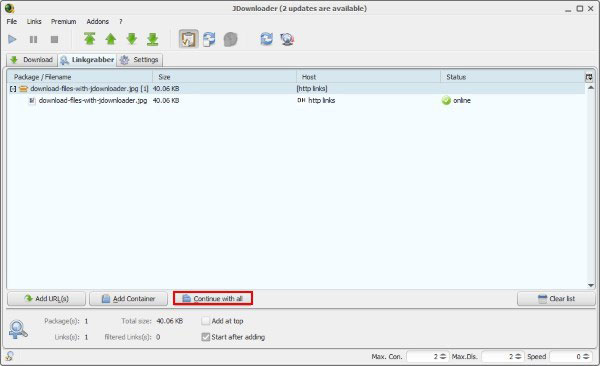
Task: Open the File menu
Action: click(x=11, y=21)
